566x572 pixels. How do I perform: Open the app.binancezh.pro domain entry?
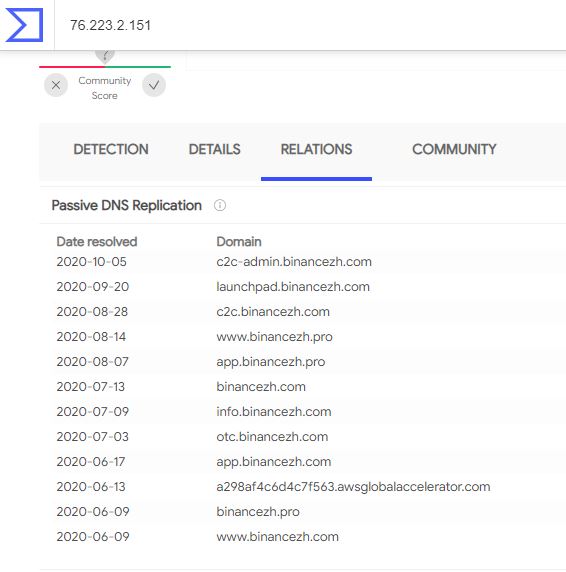coord(271,362)
